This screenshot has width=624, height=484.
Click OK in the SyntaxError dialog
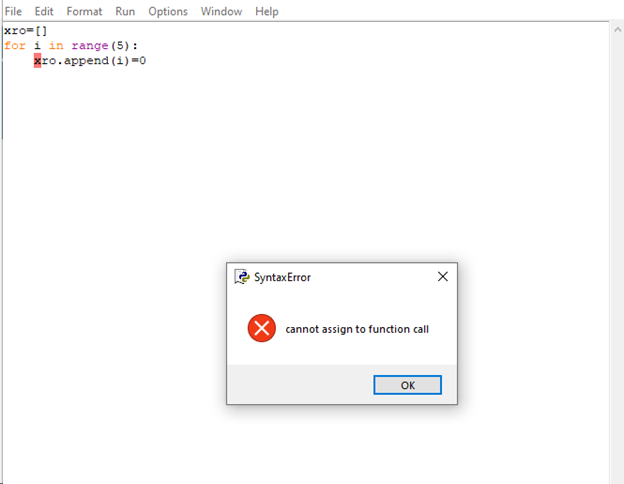pyautogui.click(x=408, y=385)
